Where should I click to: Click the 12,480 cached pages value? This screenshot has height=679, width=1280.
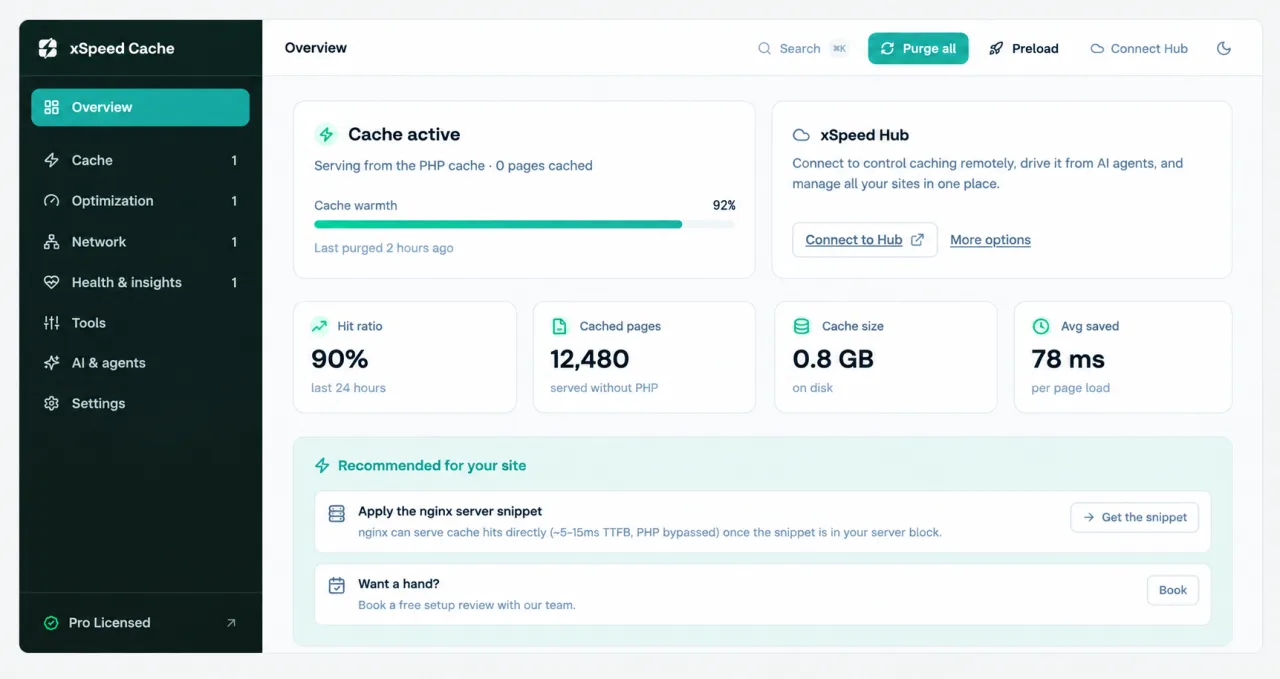[x=590, y=359]
